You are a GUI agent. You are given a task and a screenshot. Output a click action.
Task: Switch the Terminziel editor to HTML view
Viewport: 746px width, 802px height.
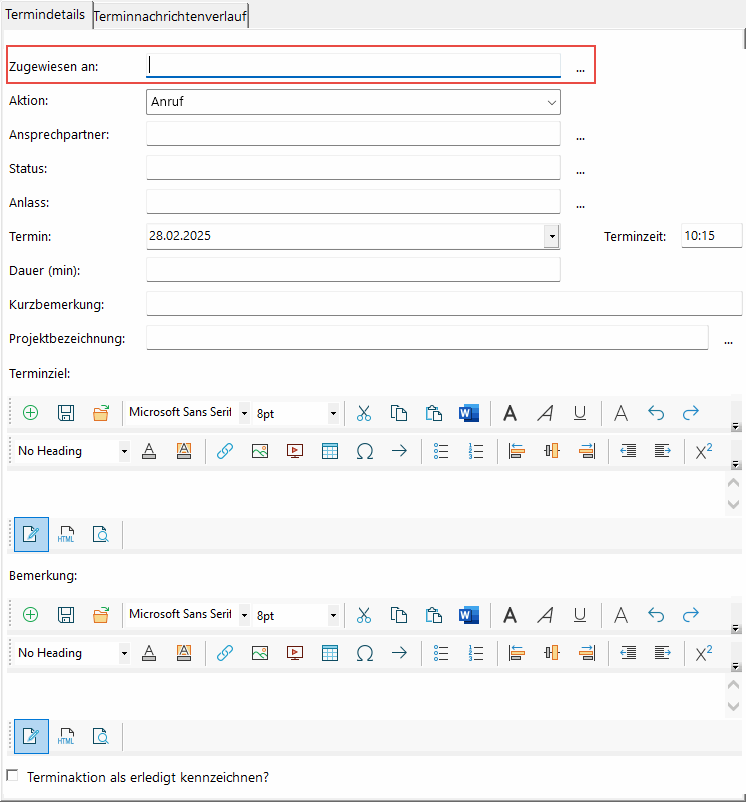tap(66, 534)
